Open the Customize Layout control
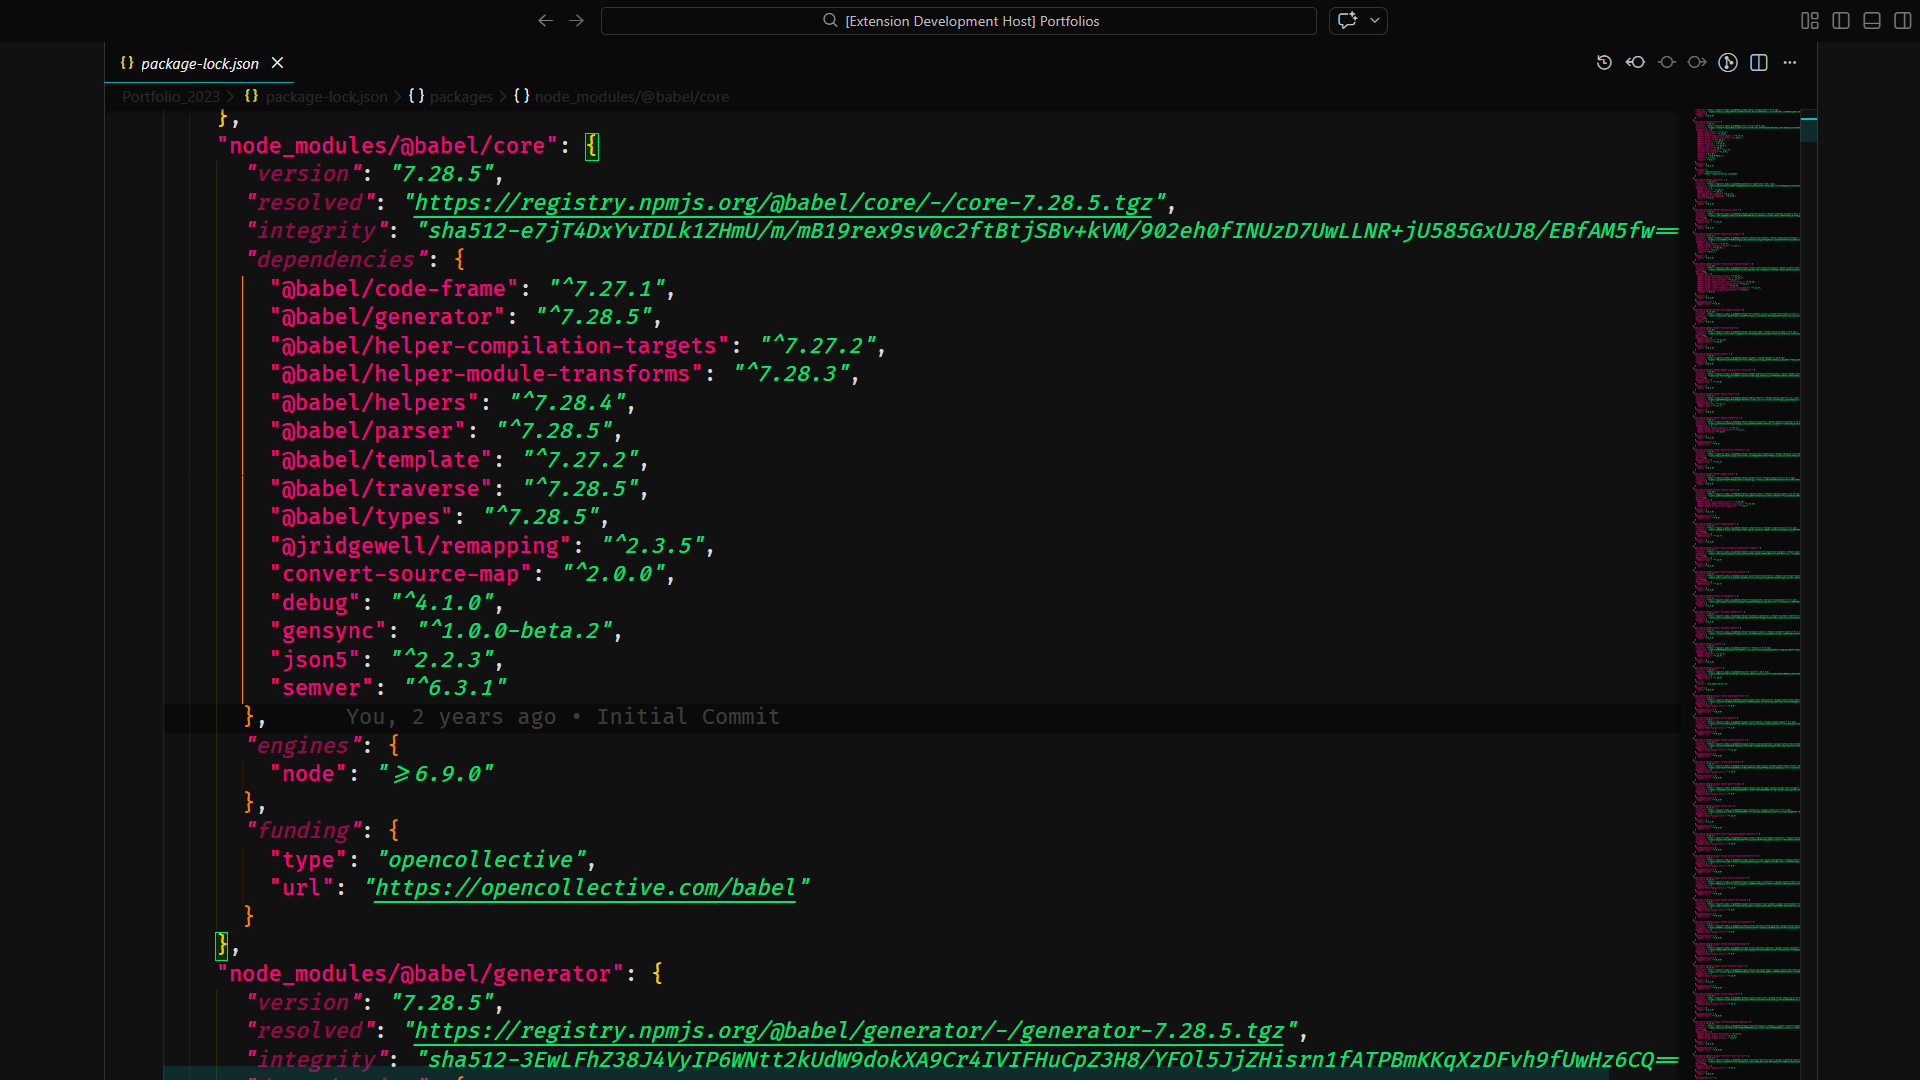This screenshot has width=1920, height=1080. click(x=1810, y=20)
